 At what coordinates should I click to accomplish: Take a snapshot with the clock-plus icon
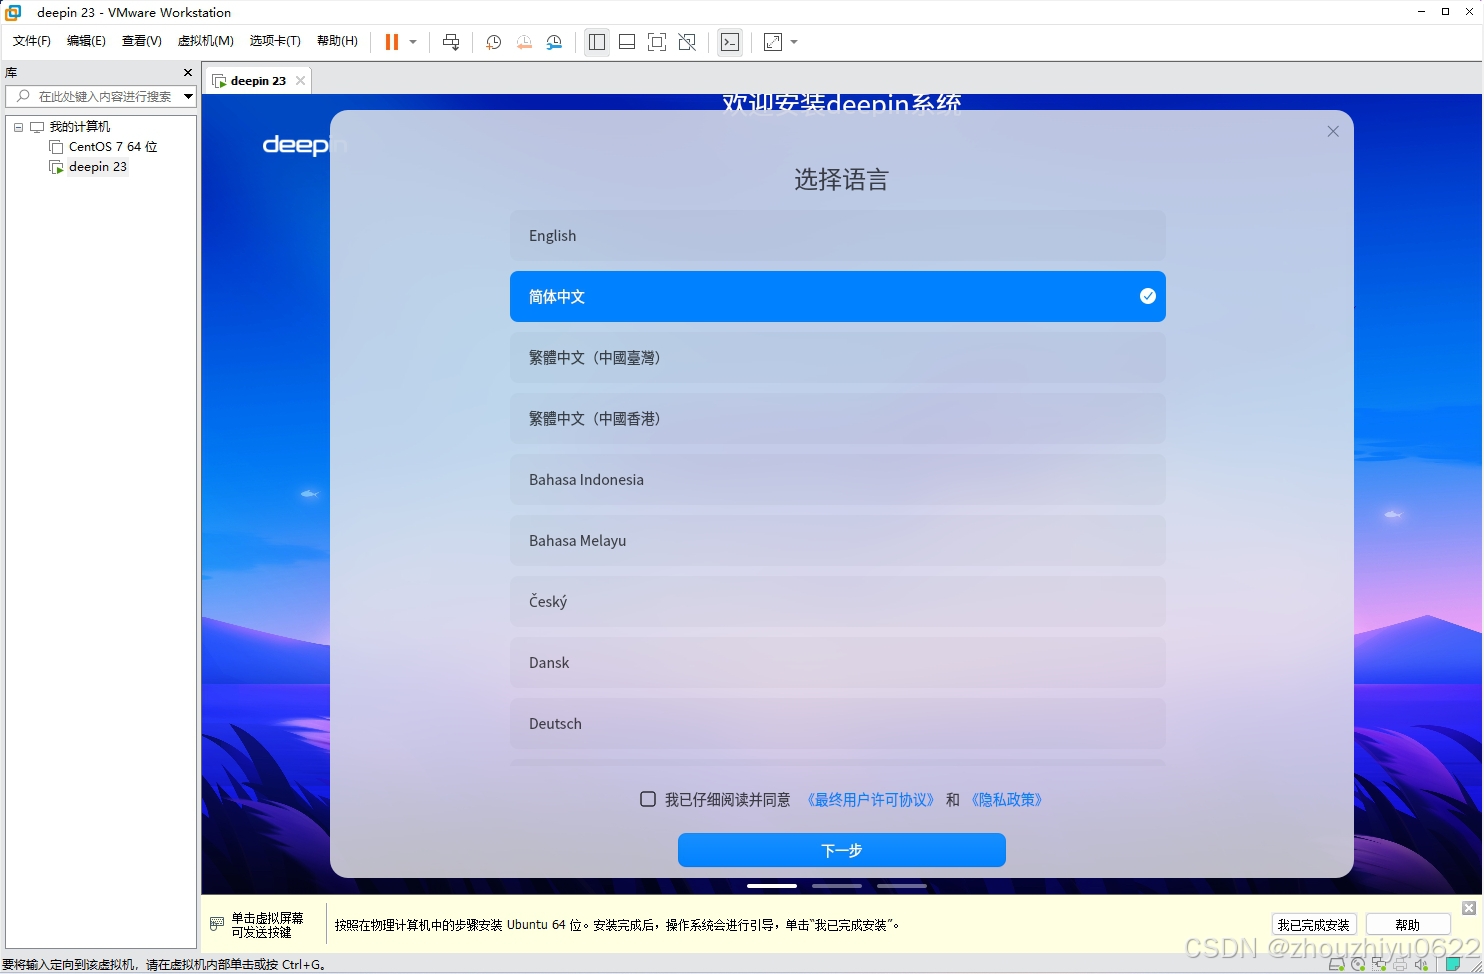point(493,42)
